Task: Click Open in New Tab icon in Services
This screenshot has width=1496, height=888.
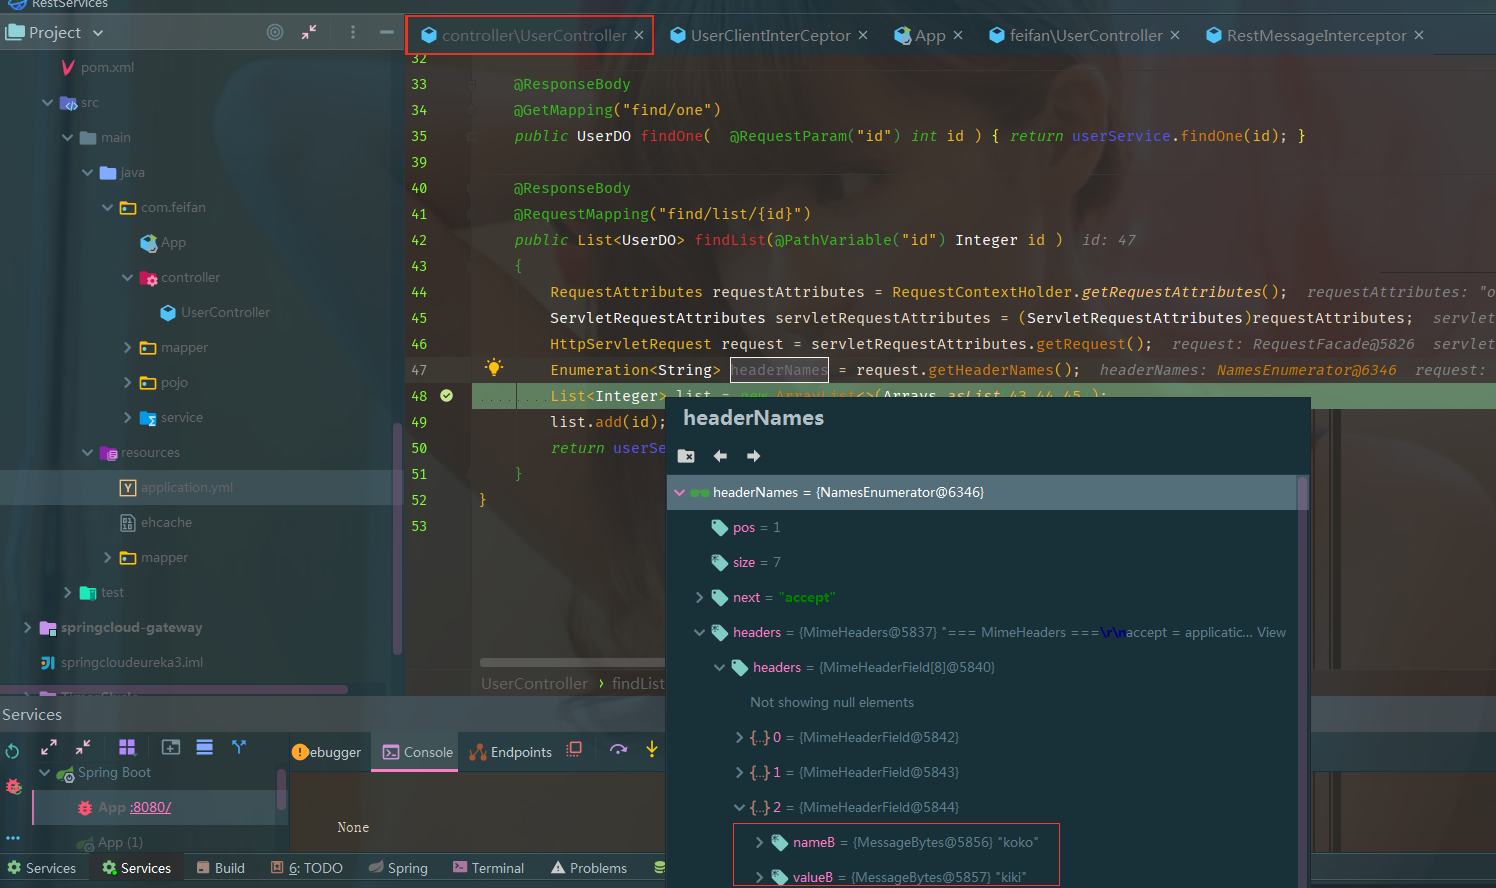Action: [x=171, y=747]
